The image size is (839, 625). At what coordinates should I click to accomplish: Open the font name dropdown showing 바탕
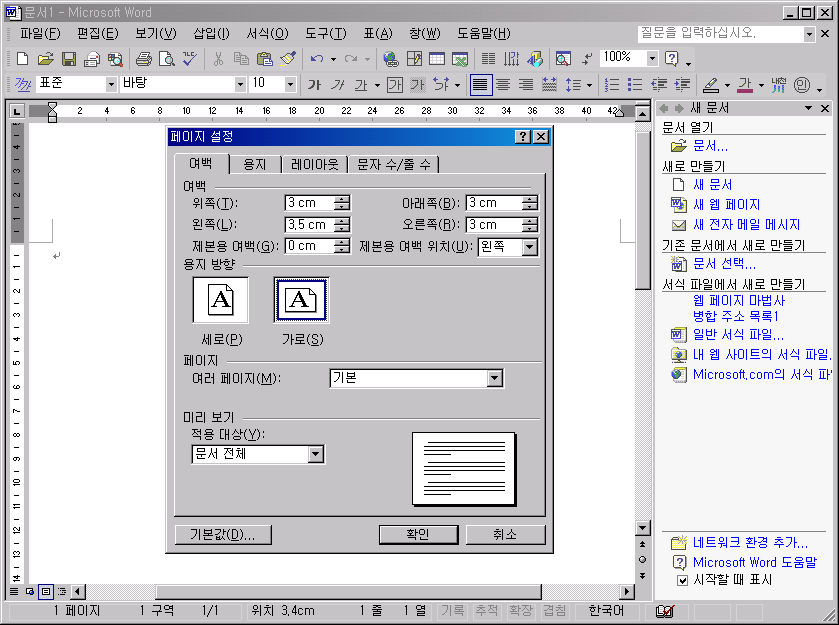(240, 84)
